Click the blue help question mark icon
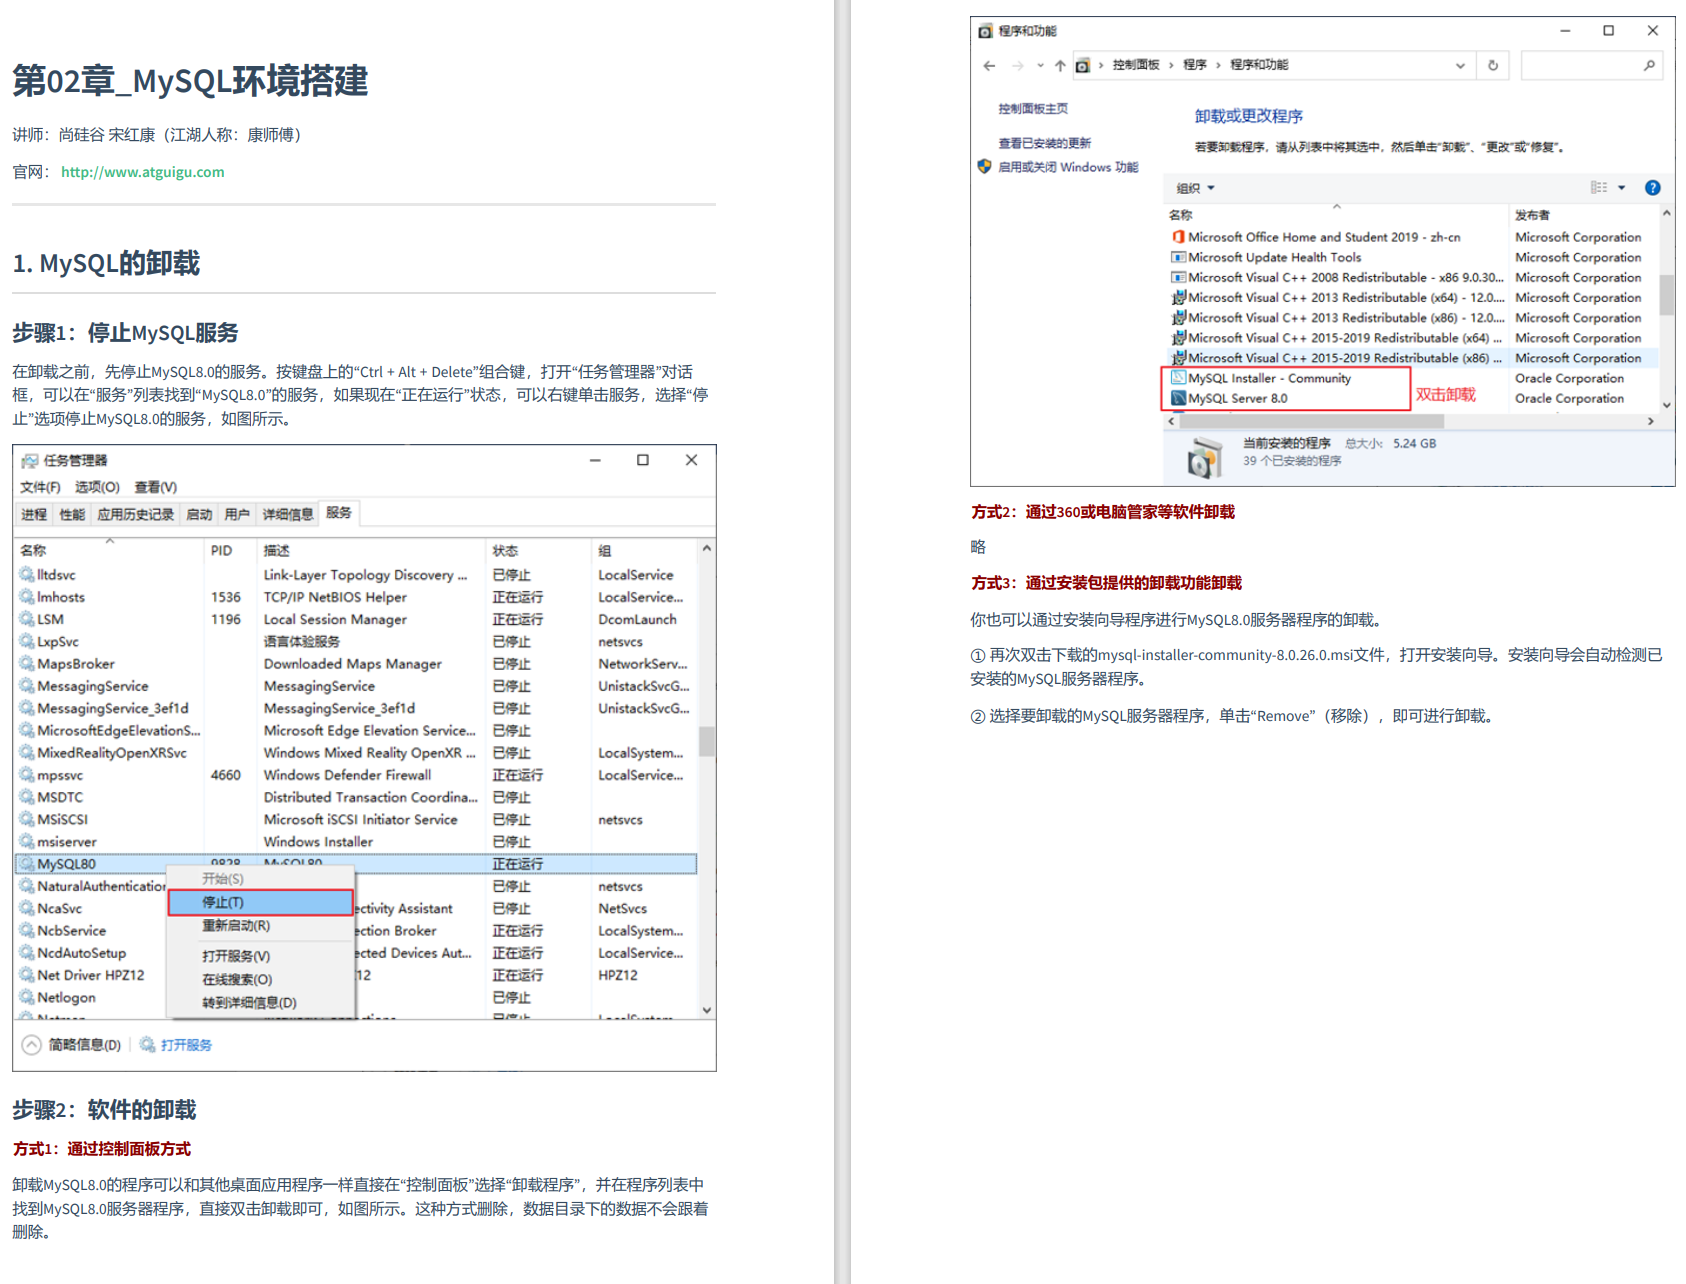The width and height of the screenshot is (1686, 1284). pyautogui.click(x=1653, y=187)
